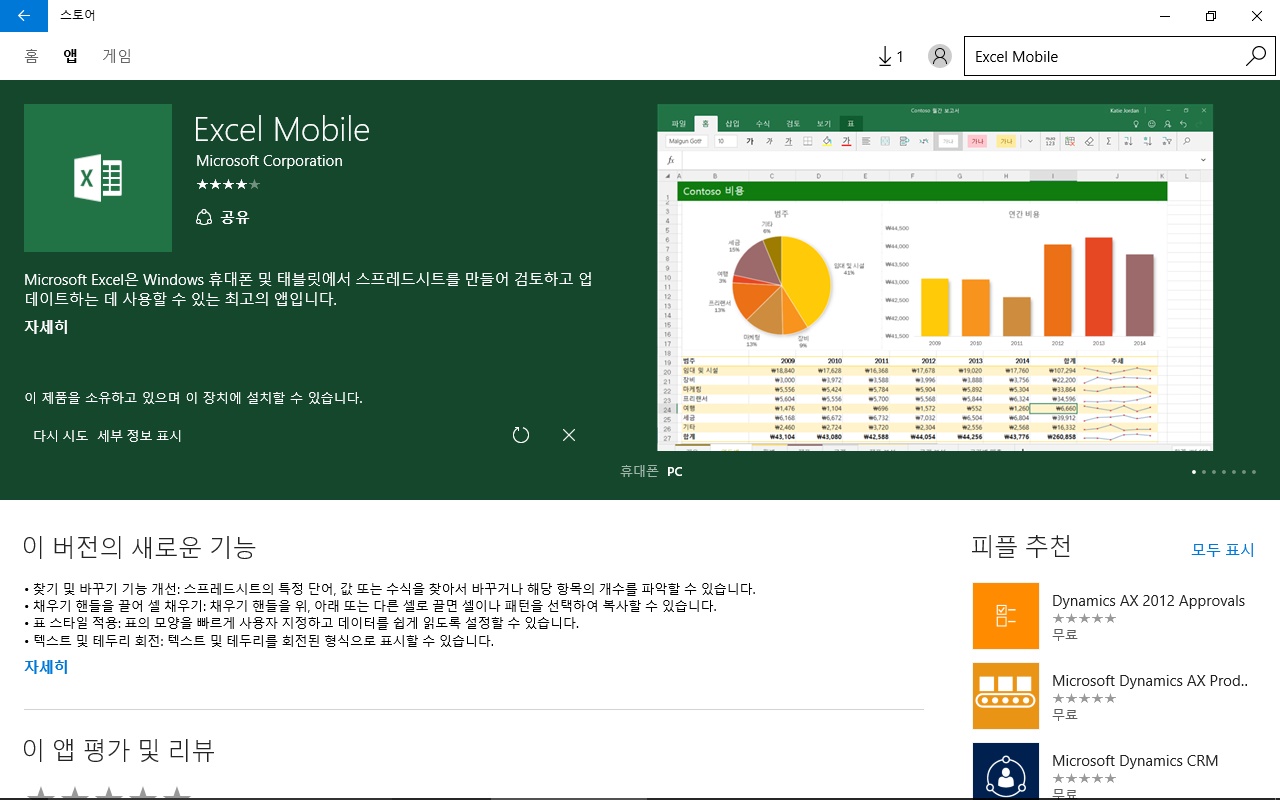Share the app using 공유
Image resolution: width=1280 pixels, height=800 pixels.
[x=222, y=217]
